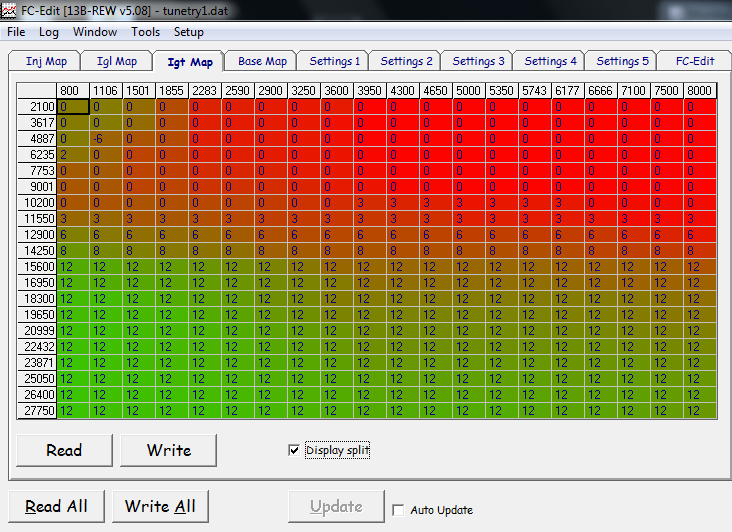The image size is (732, 532).
Task: Open the Setup menu
Action: tap(189, 32)
